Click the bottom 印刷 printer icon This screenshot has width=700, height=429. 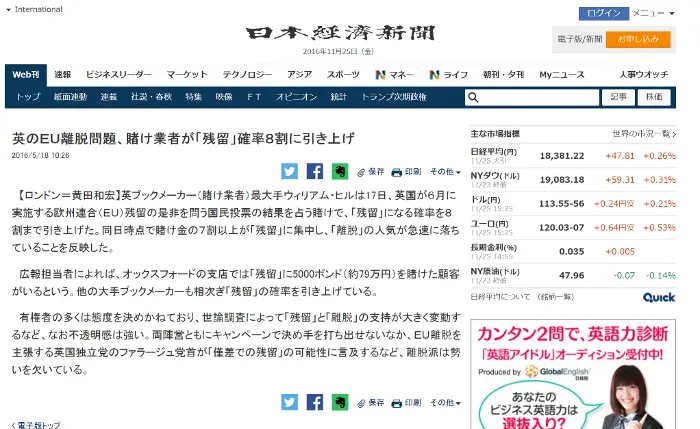coord(397,402)
